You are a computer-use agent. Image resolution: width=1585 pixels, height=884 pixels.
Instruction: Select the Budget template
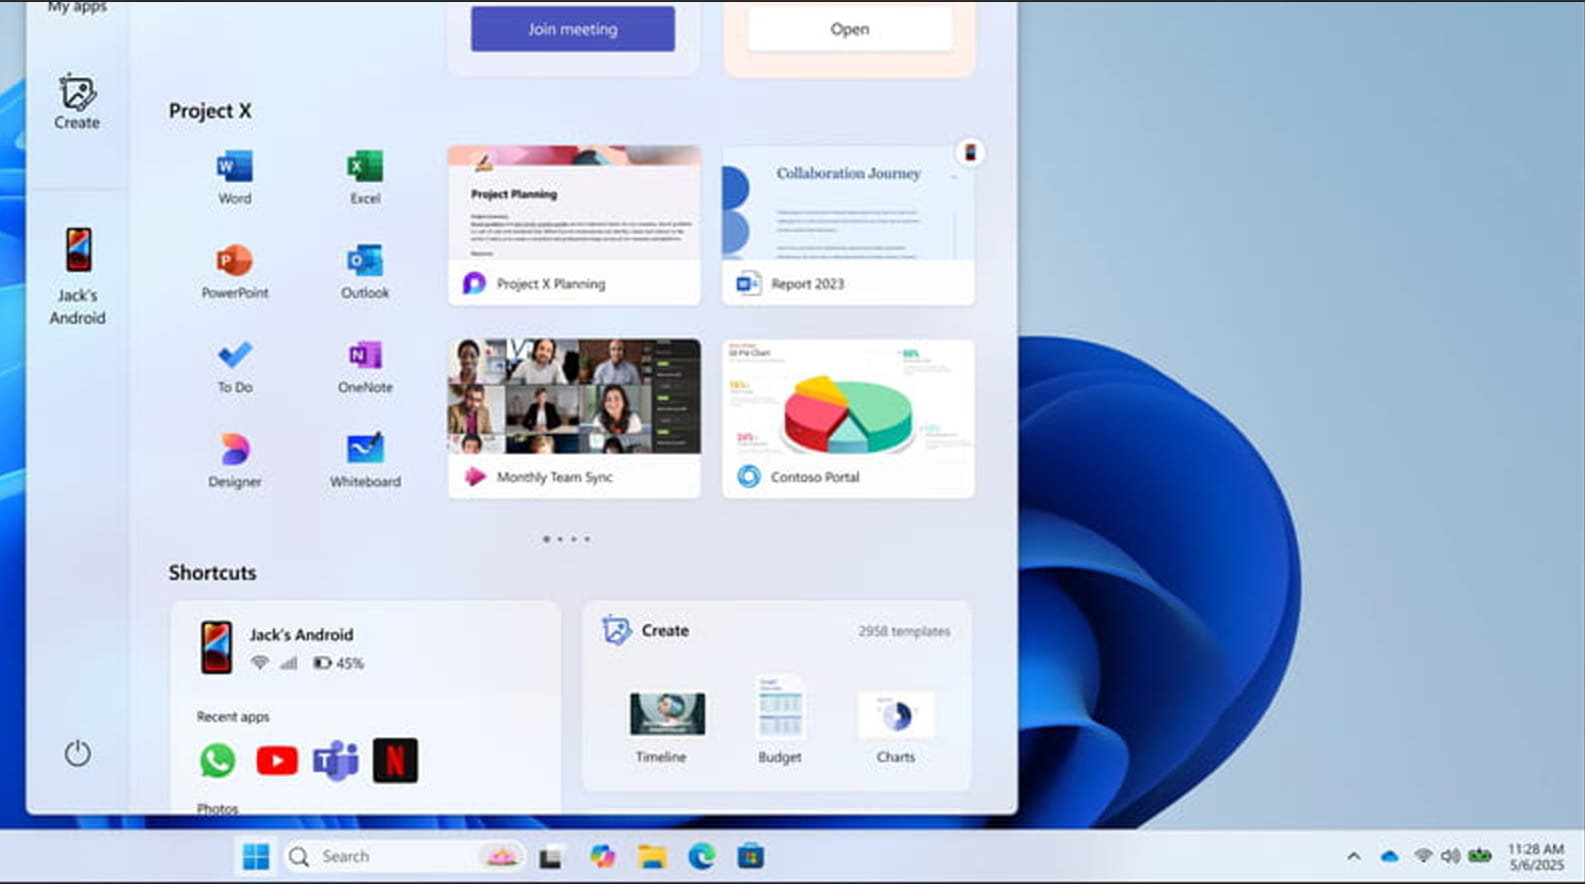click(x=780, y=720)
